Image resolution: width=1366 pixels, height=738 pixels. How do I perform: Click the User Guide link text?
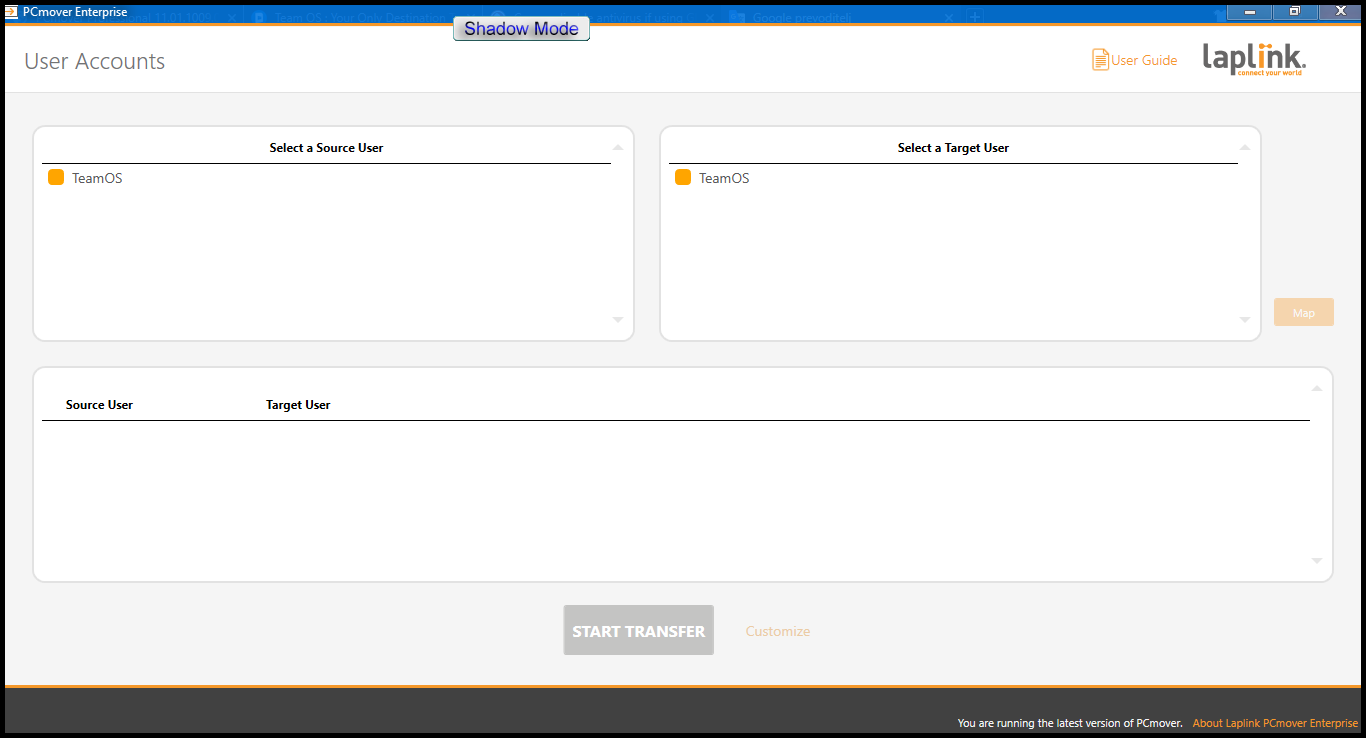coord(1144,60)
